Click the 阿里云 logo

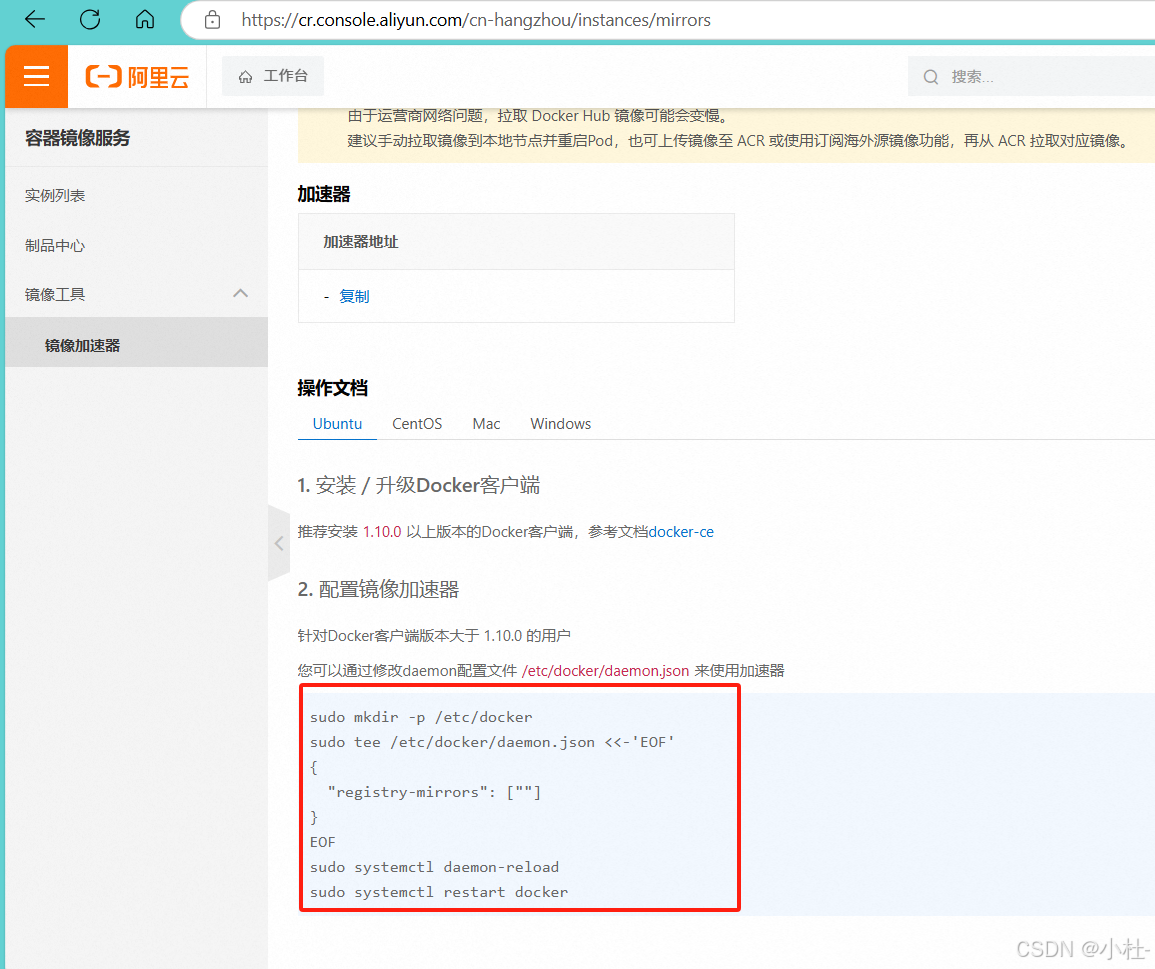pos(138,77)
